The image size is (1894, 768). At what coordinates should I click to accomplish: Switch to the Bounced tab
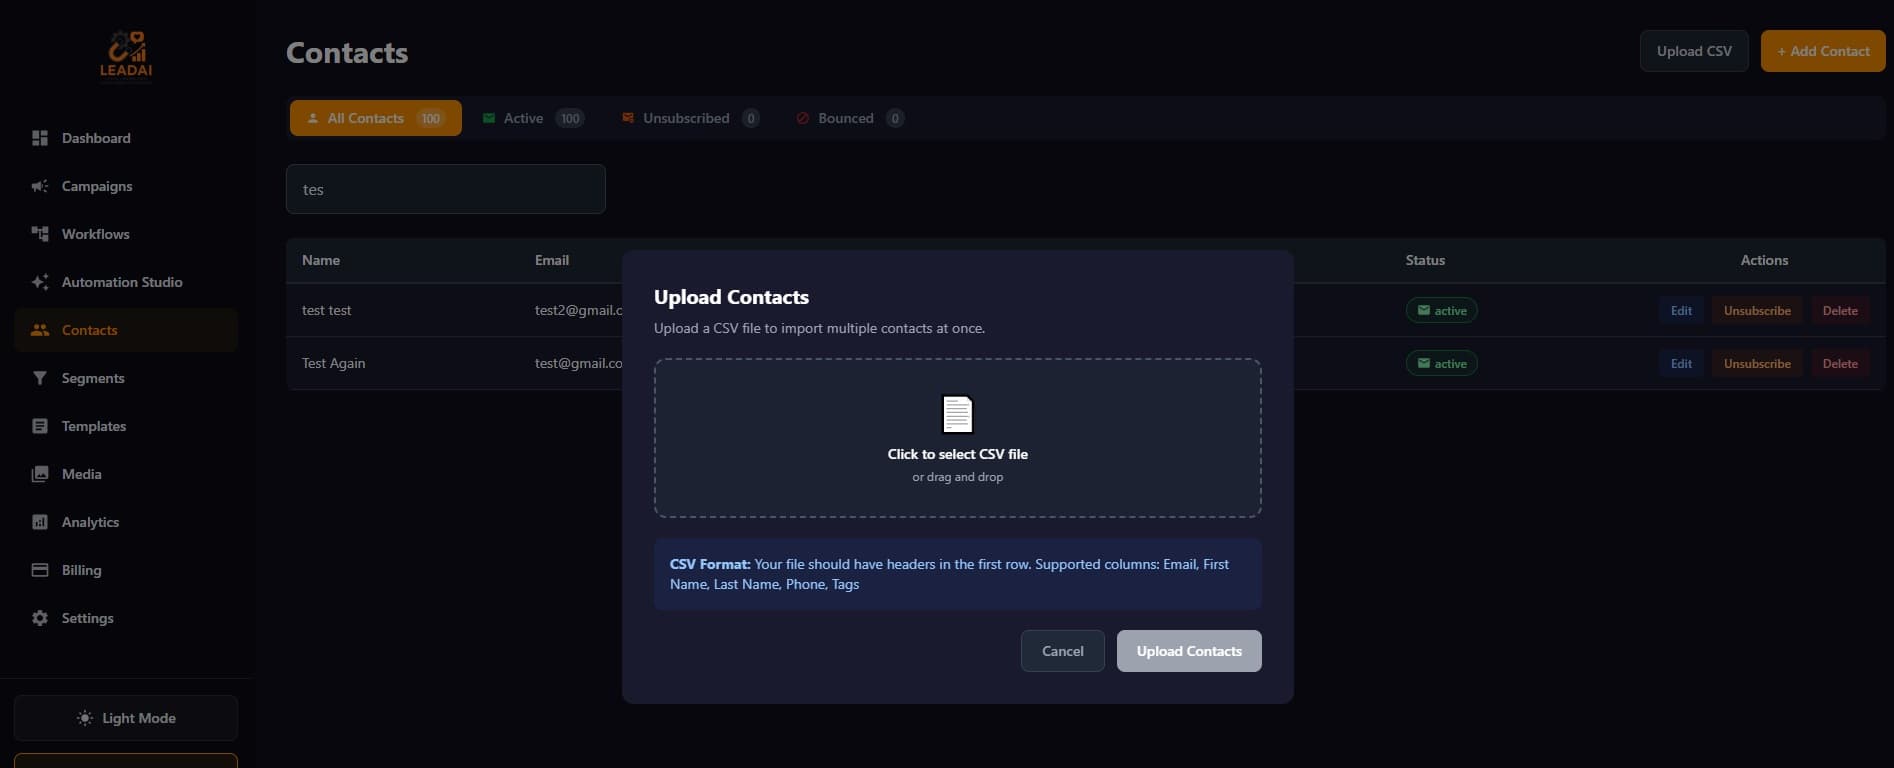pyautogui.click(x=850, y=118)
